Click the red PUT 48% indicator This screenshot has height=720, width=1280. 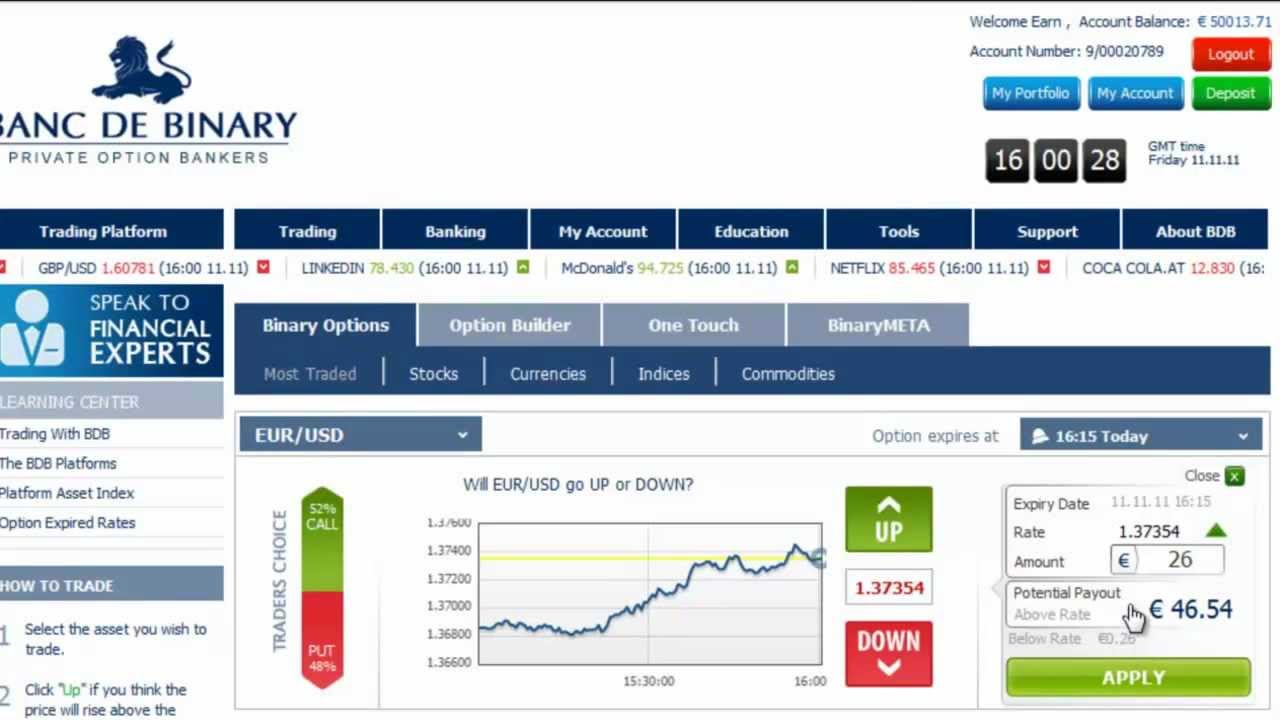(x=322, y=640)
